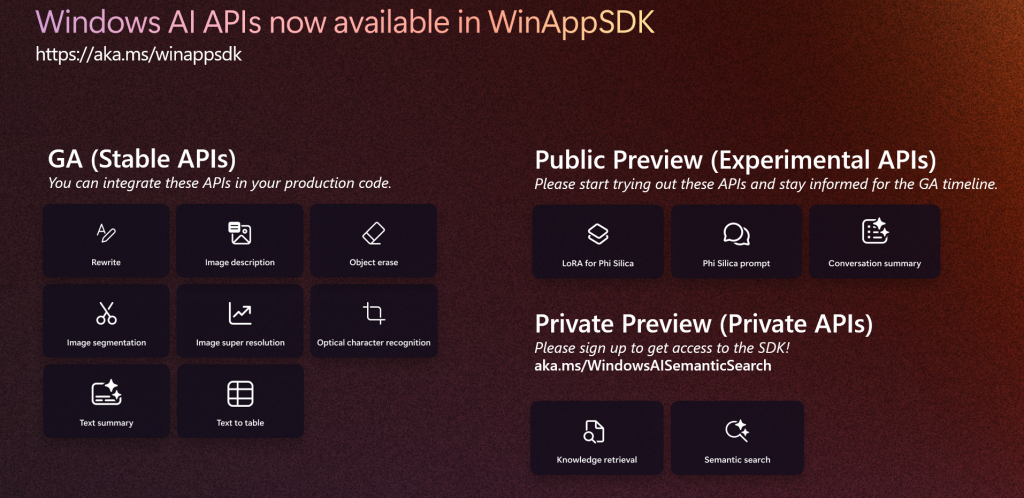This screenshot has height=498, width=1024.
Task: Select the Image segmentation label
Action: coord(106,343)
